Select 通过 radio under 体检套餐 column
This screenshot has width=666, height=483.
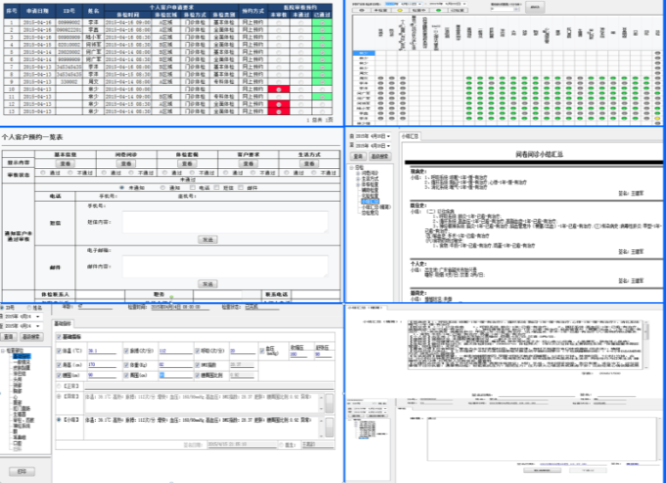tap(165, 173)
